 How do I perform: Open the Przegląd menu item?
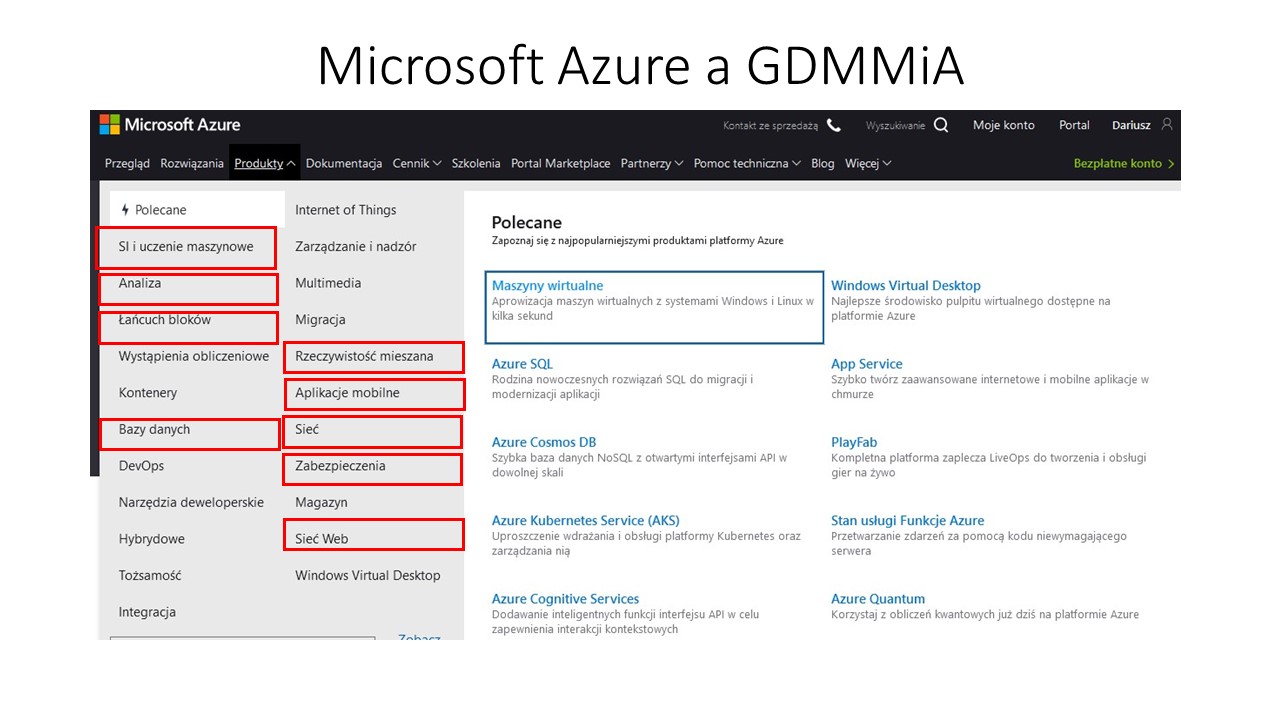[127, 163]
